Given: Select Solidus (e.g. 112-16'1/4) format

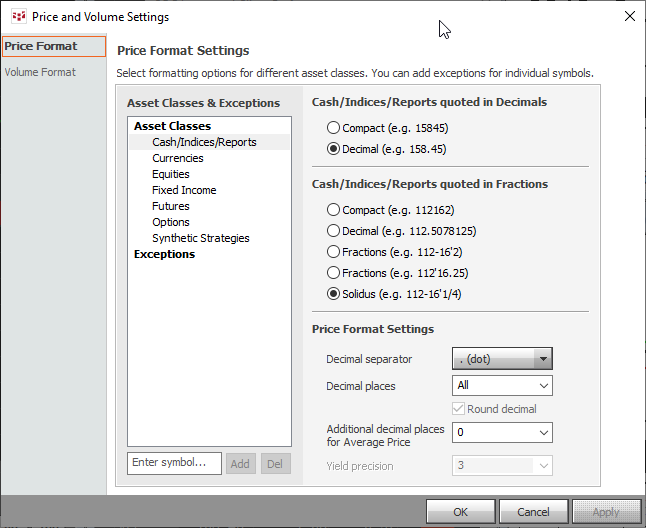Looking at the screenshot, I should click(334, 294).
